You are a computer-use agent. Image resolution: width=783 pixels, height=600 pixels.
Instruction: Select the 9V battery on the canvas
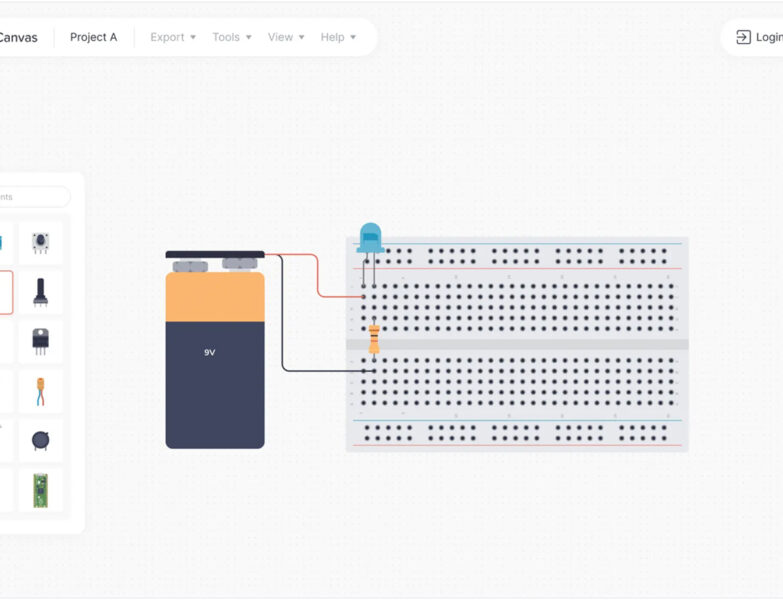(215, 370)
